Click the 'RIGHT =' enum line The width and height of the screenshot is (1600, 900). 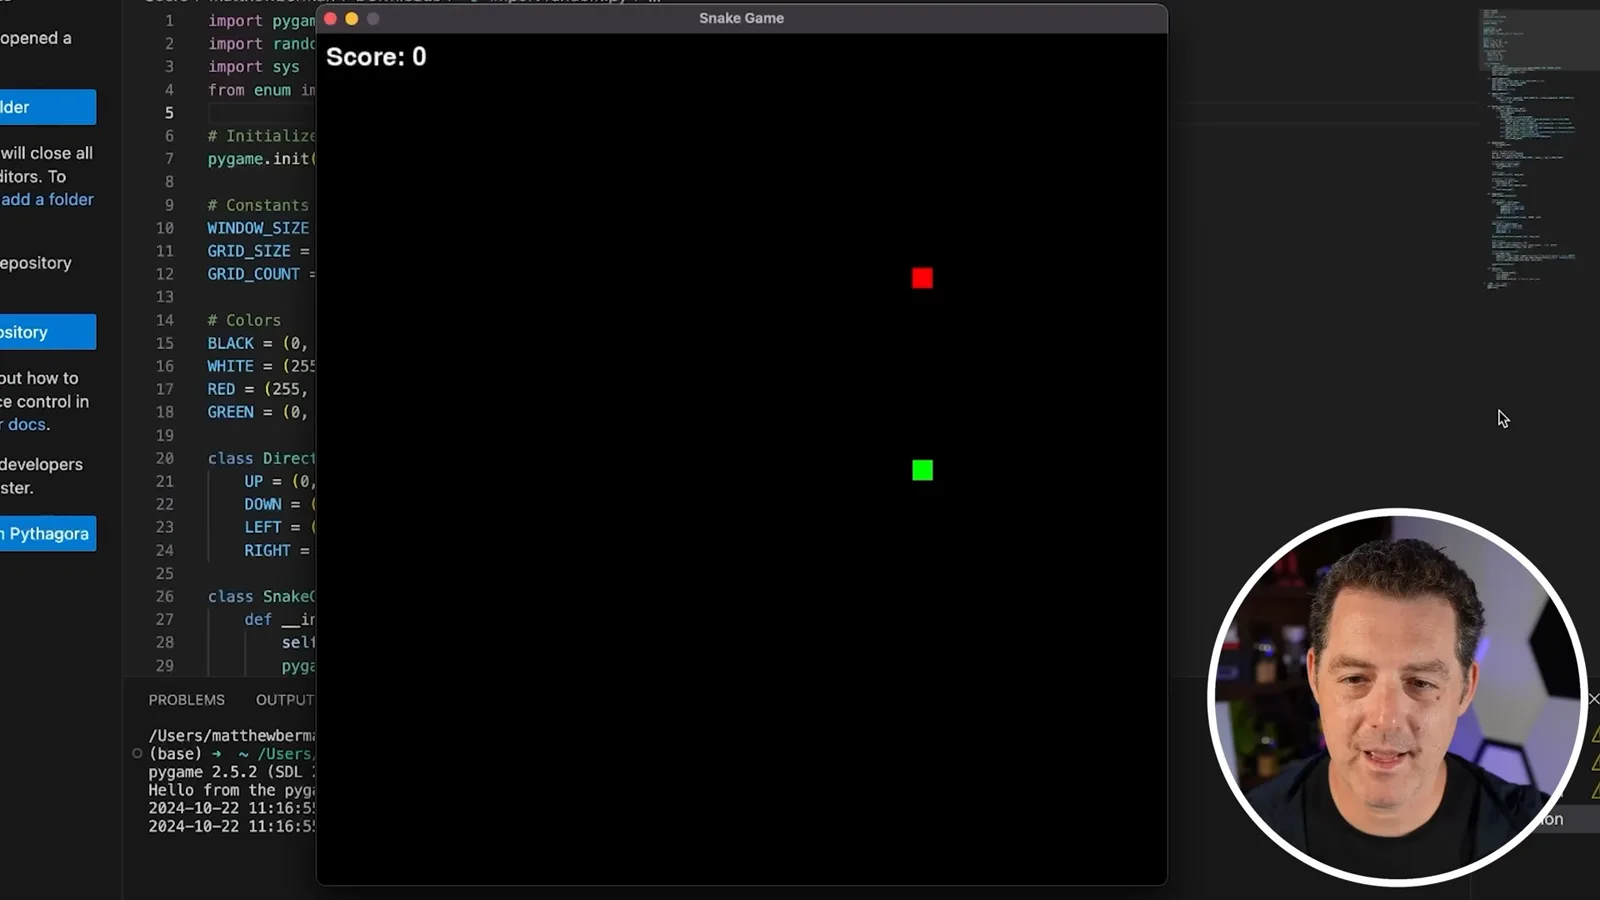pos(277,551)
